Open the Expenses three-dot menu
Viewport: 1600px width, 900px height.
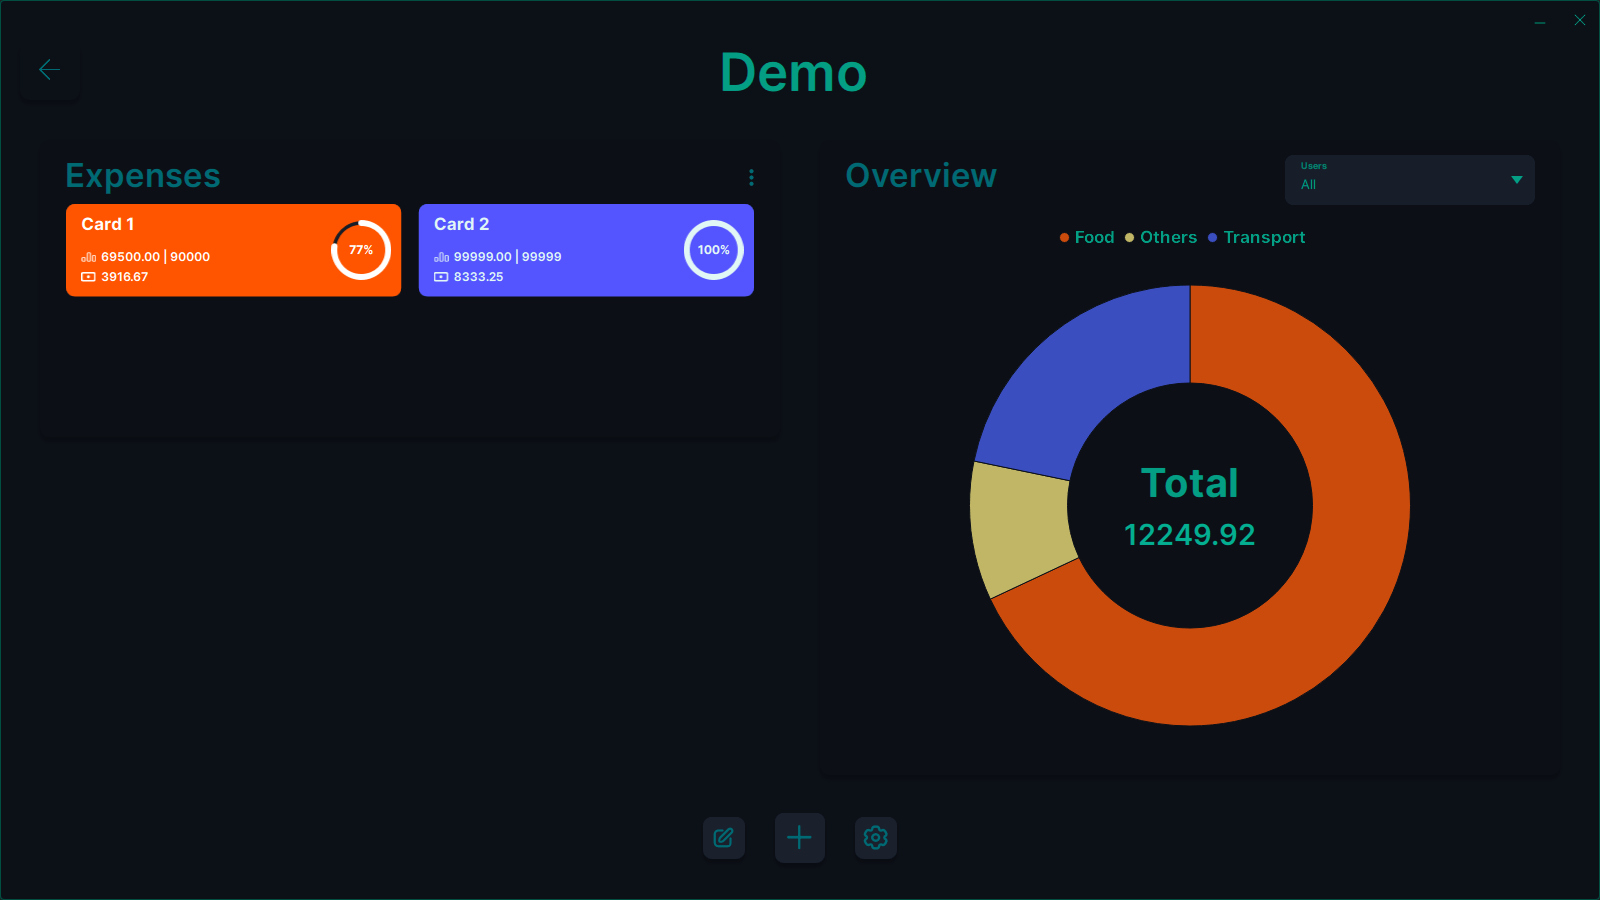(751, 177)
